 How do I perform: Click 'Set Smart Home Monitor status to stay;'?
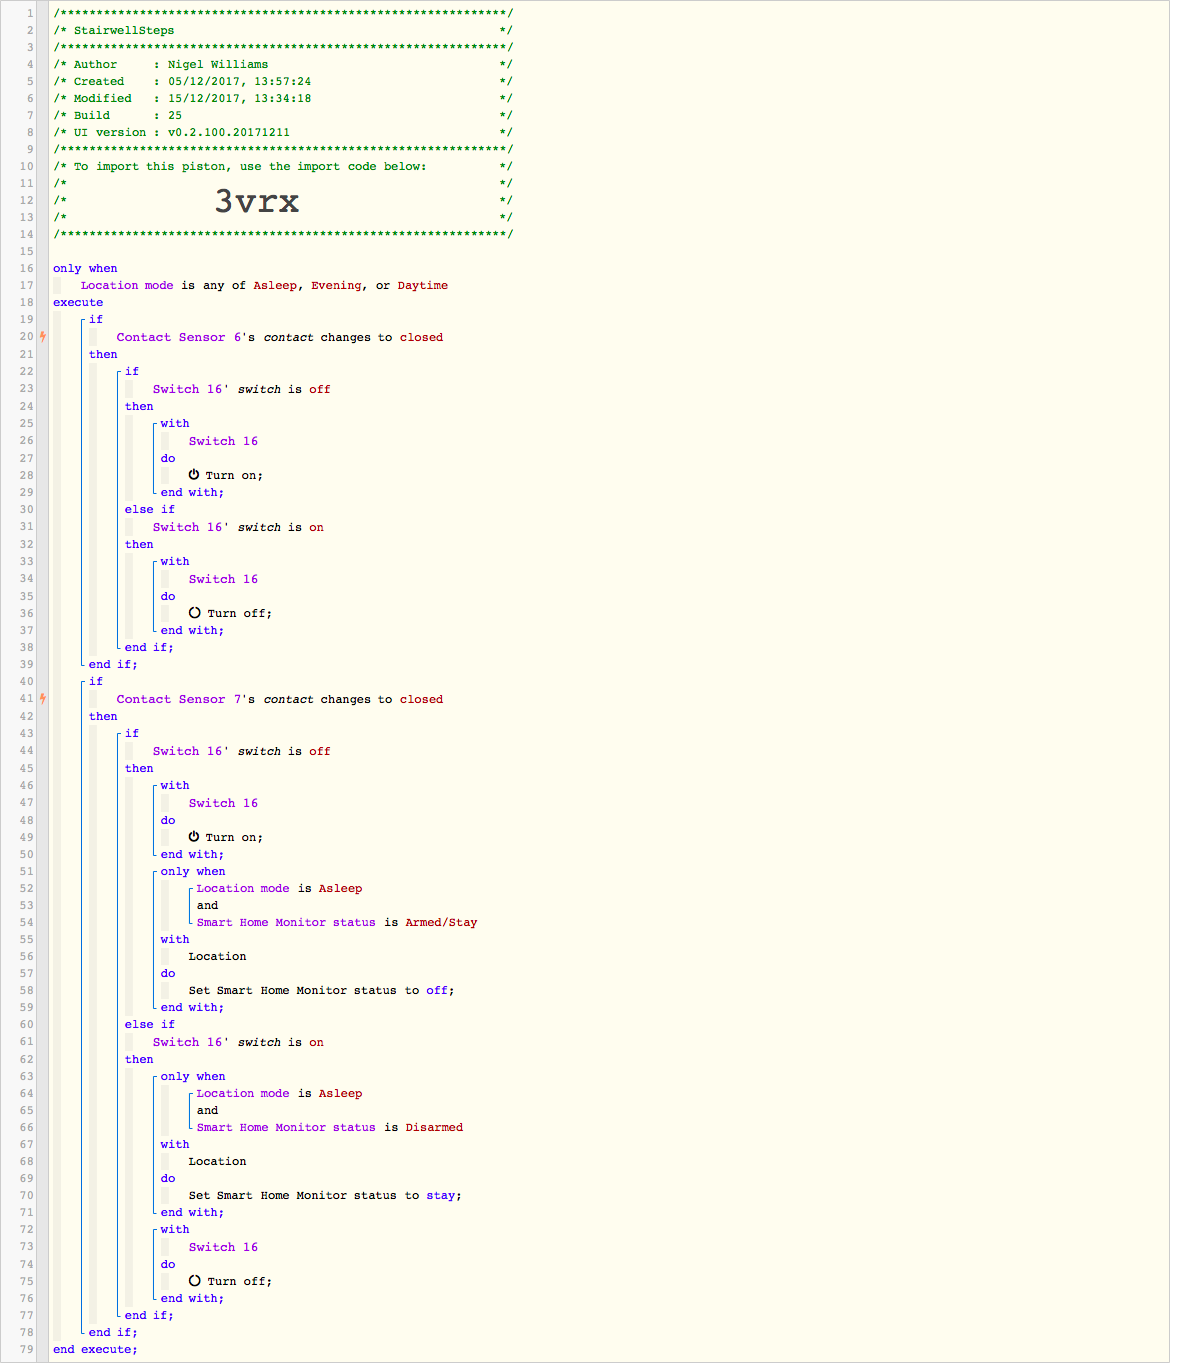(x=325, y=1195)
